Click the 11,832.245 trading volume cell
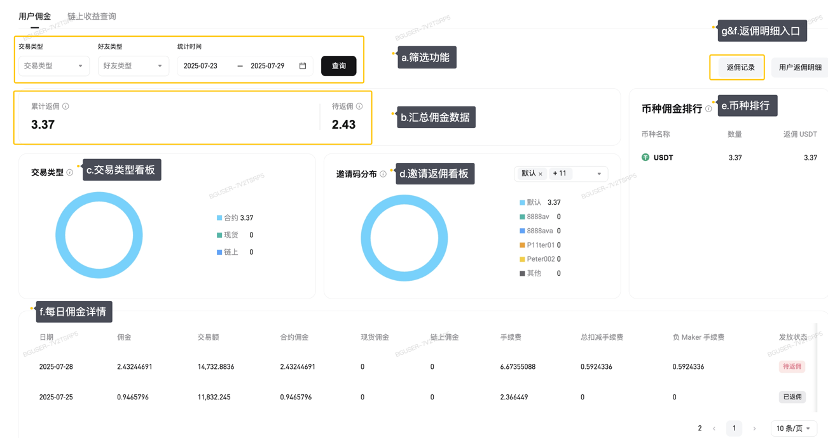This screenshot has width=828, height=438. click(214, 397)
